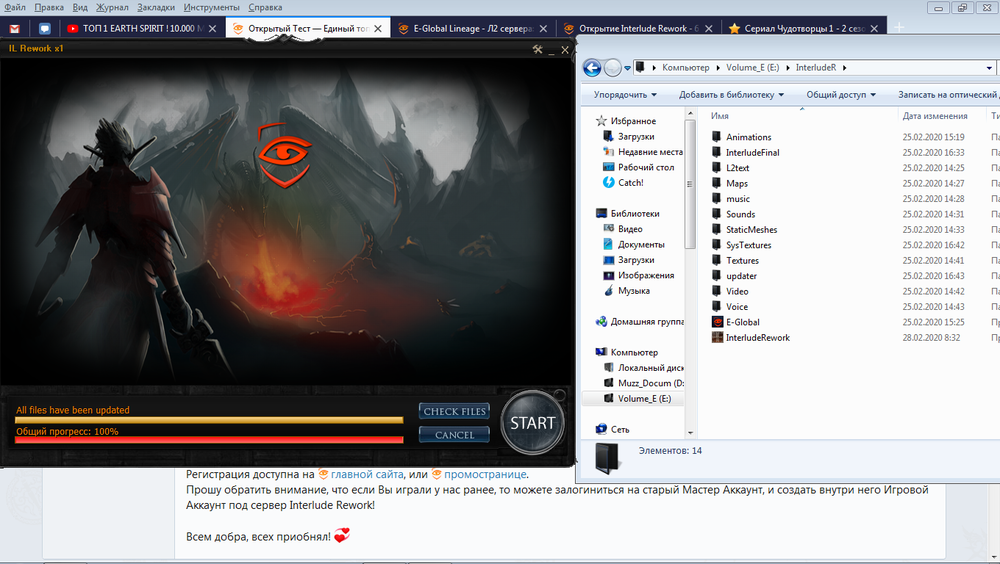The width and height of the screenshot is (1000, 564).
Task: Open the pinned chat bubble tab icon
Action: pyautogui.click(x=45, y=29)
